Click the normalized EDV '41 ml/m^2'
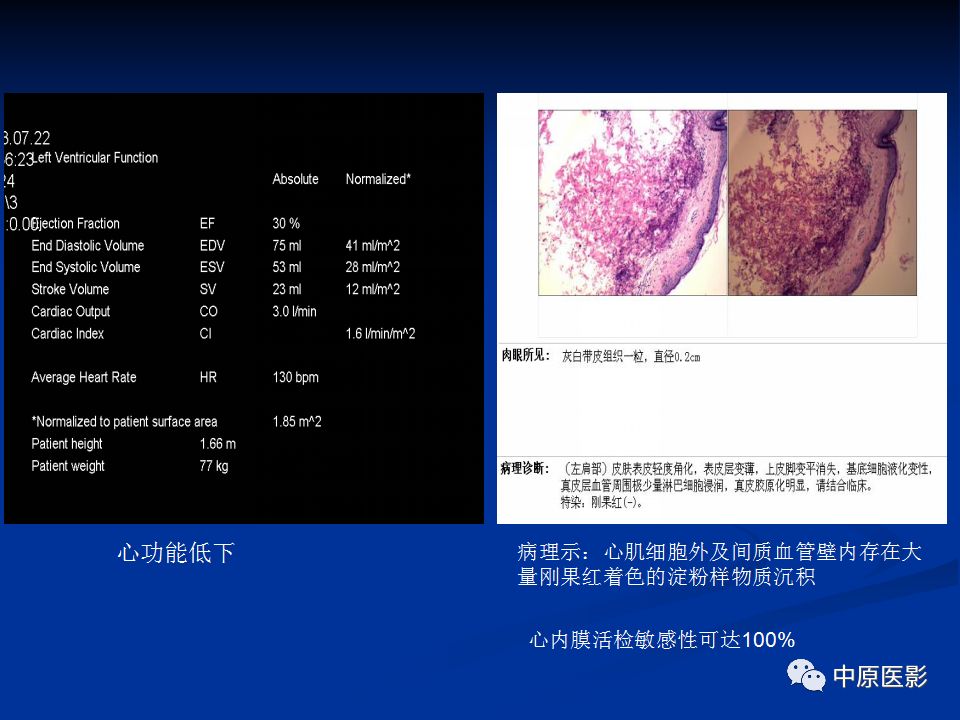The width and height of the screenshot is (960, 720). click(x=372, y=246)
